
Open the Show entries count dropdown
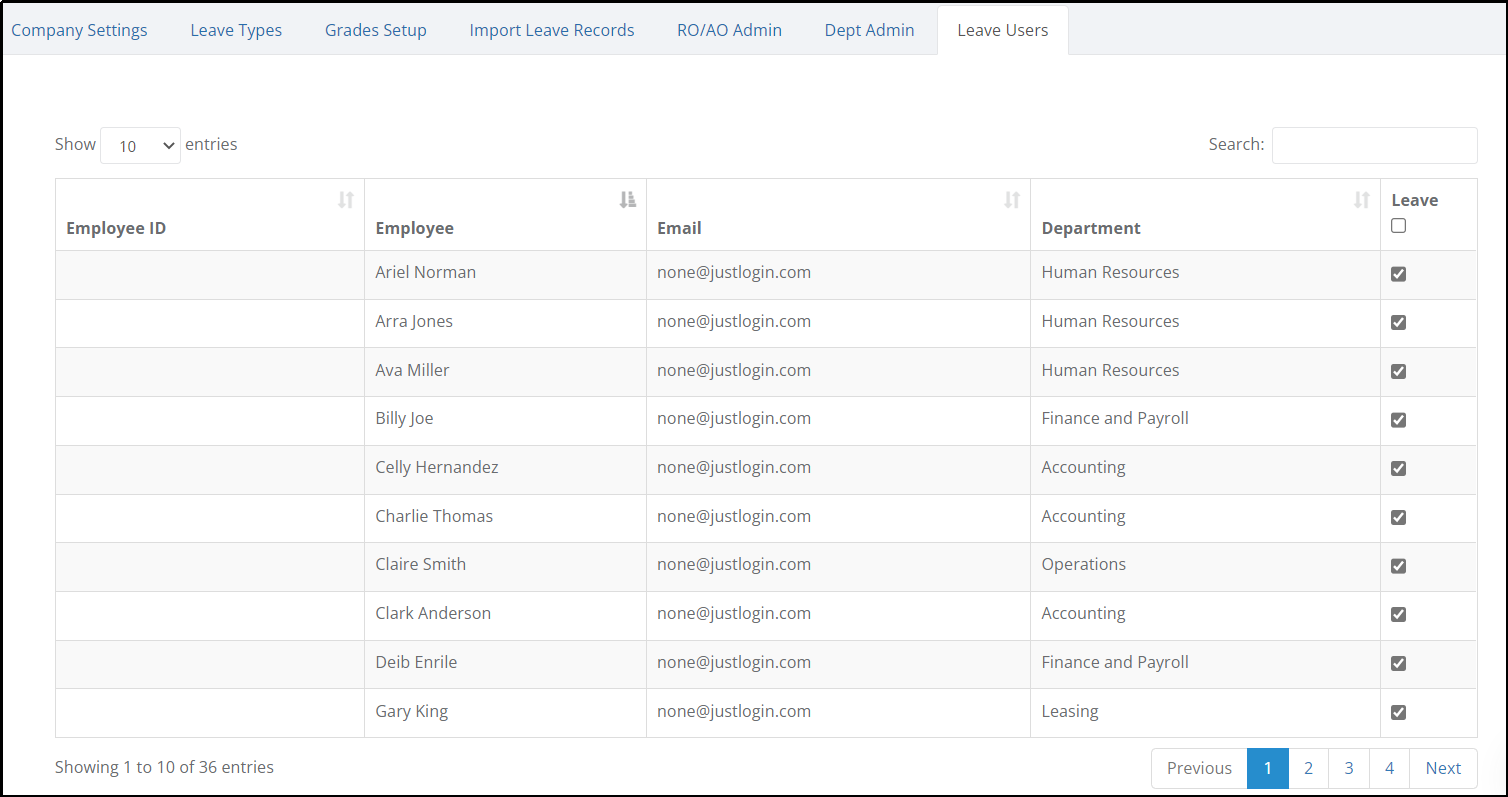pyautogui.click(x=141, y=145)
